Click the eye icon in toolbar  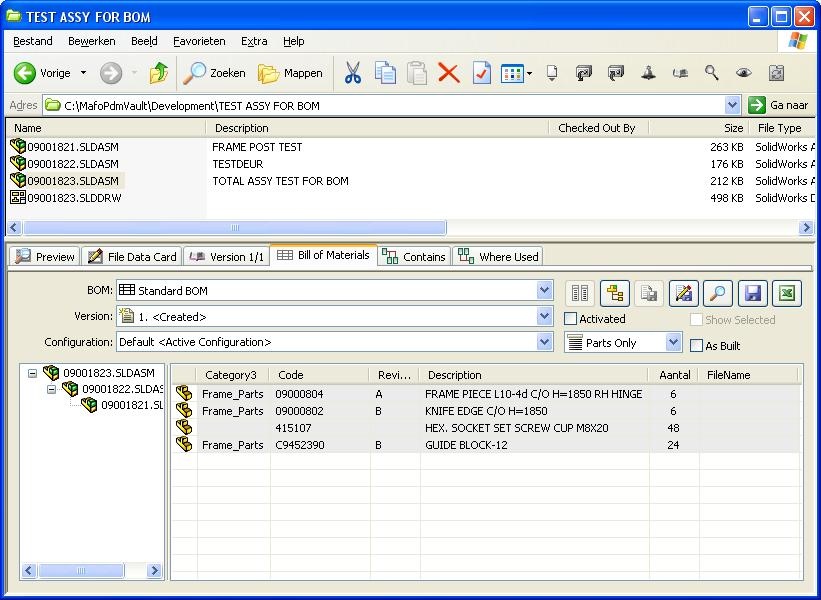point(743,73)
